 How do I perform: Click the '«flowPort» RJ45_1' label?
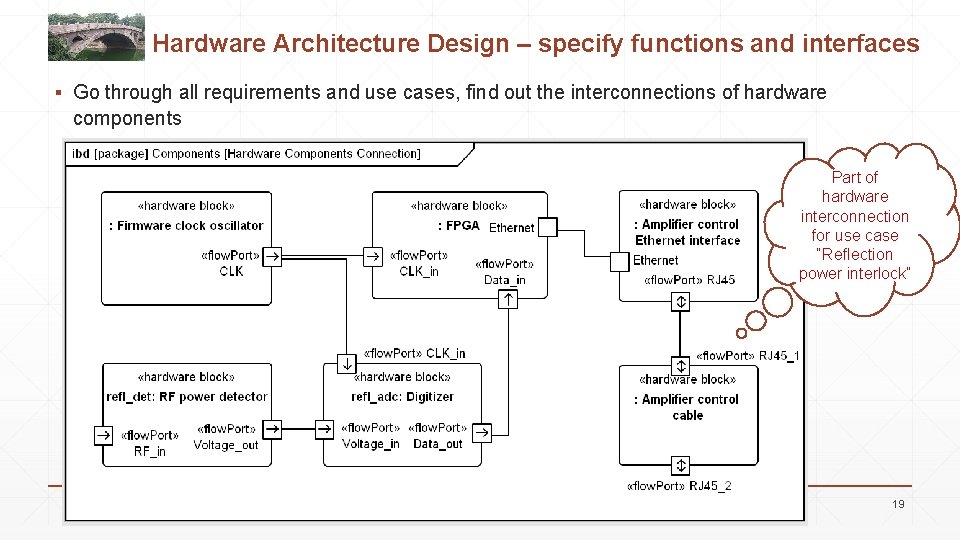point(748,355)
